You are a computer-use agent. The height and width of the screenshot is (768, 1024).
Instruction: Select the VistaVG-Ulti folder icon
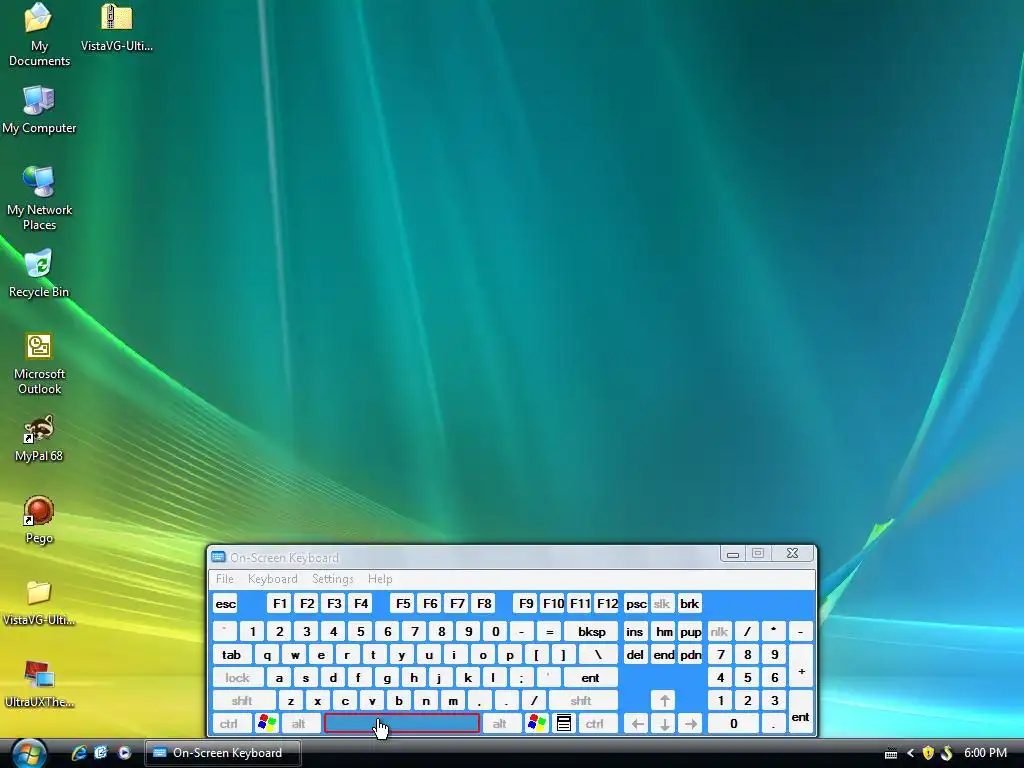tap(39, 603)
